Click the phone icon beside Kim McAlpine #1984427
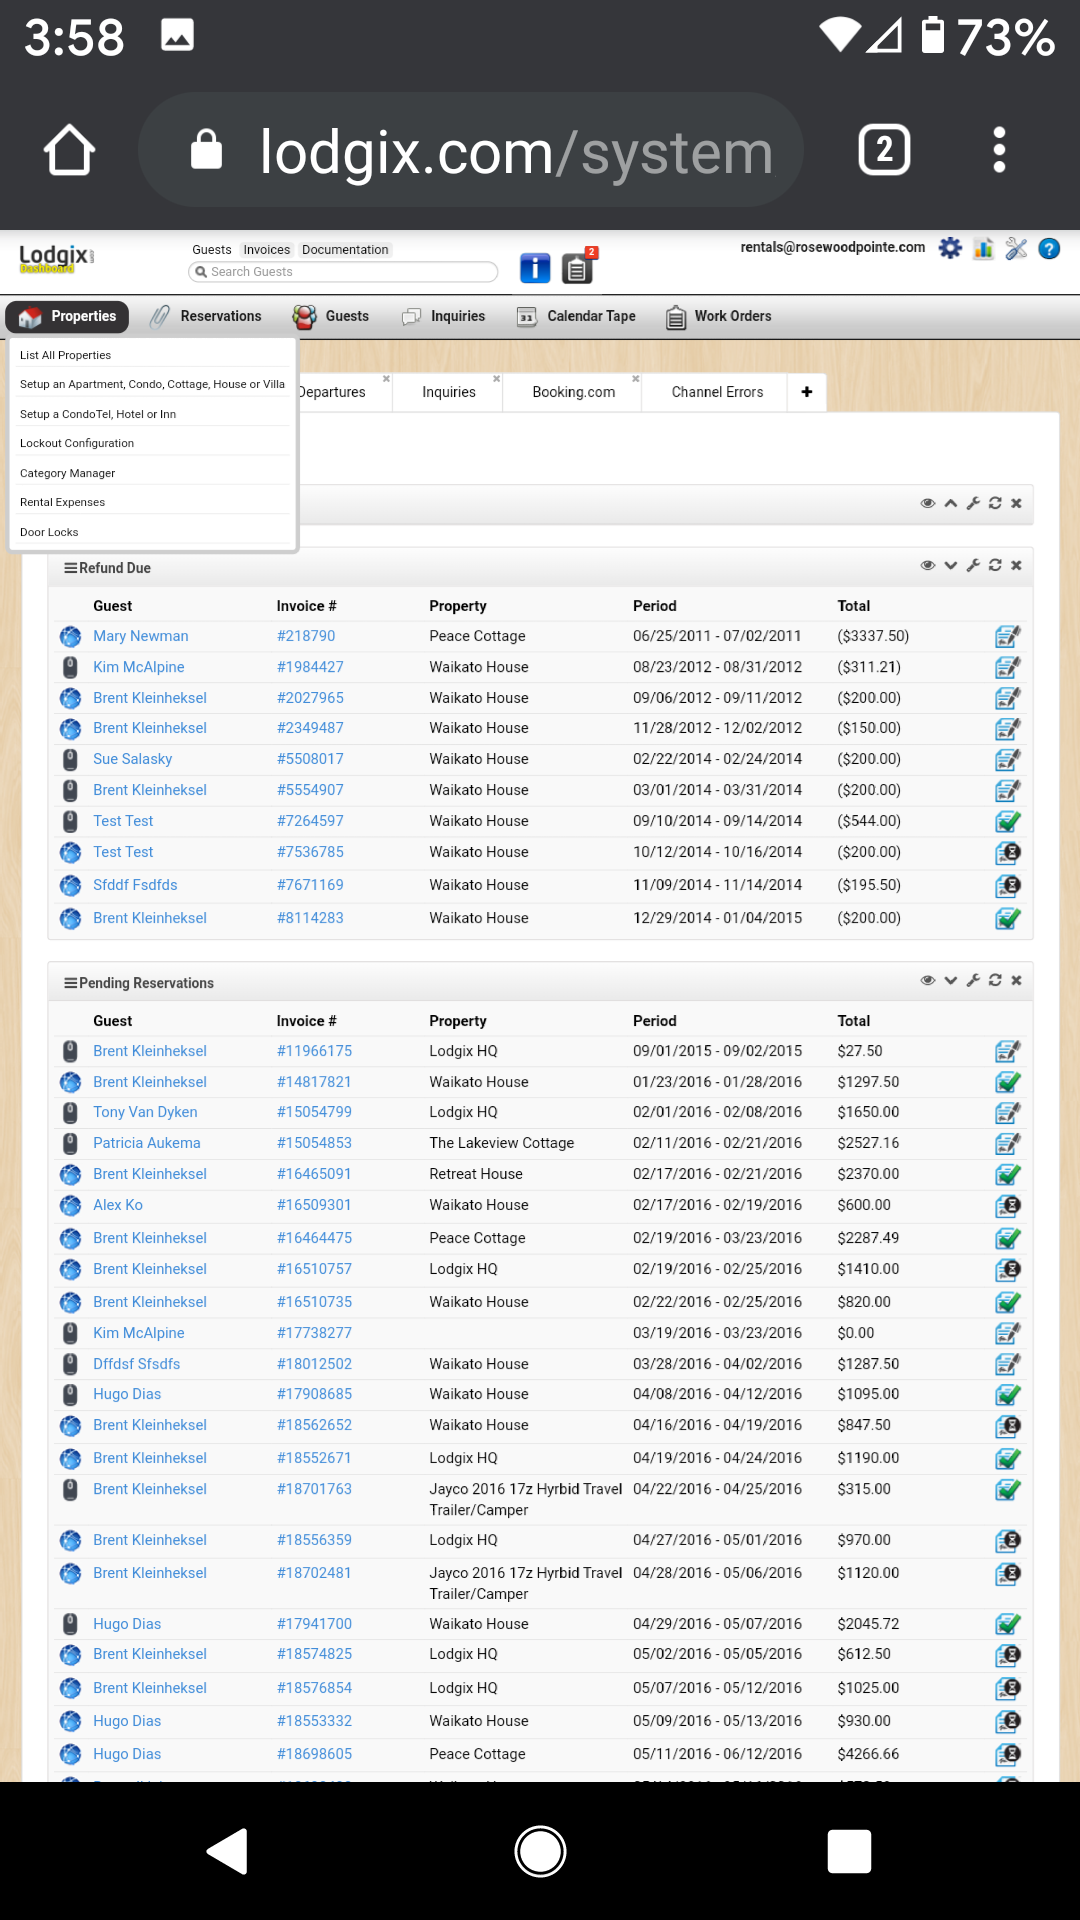The width and height of the screenshot is (1080, 1920). tap(70, 667)
